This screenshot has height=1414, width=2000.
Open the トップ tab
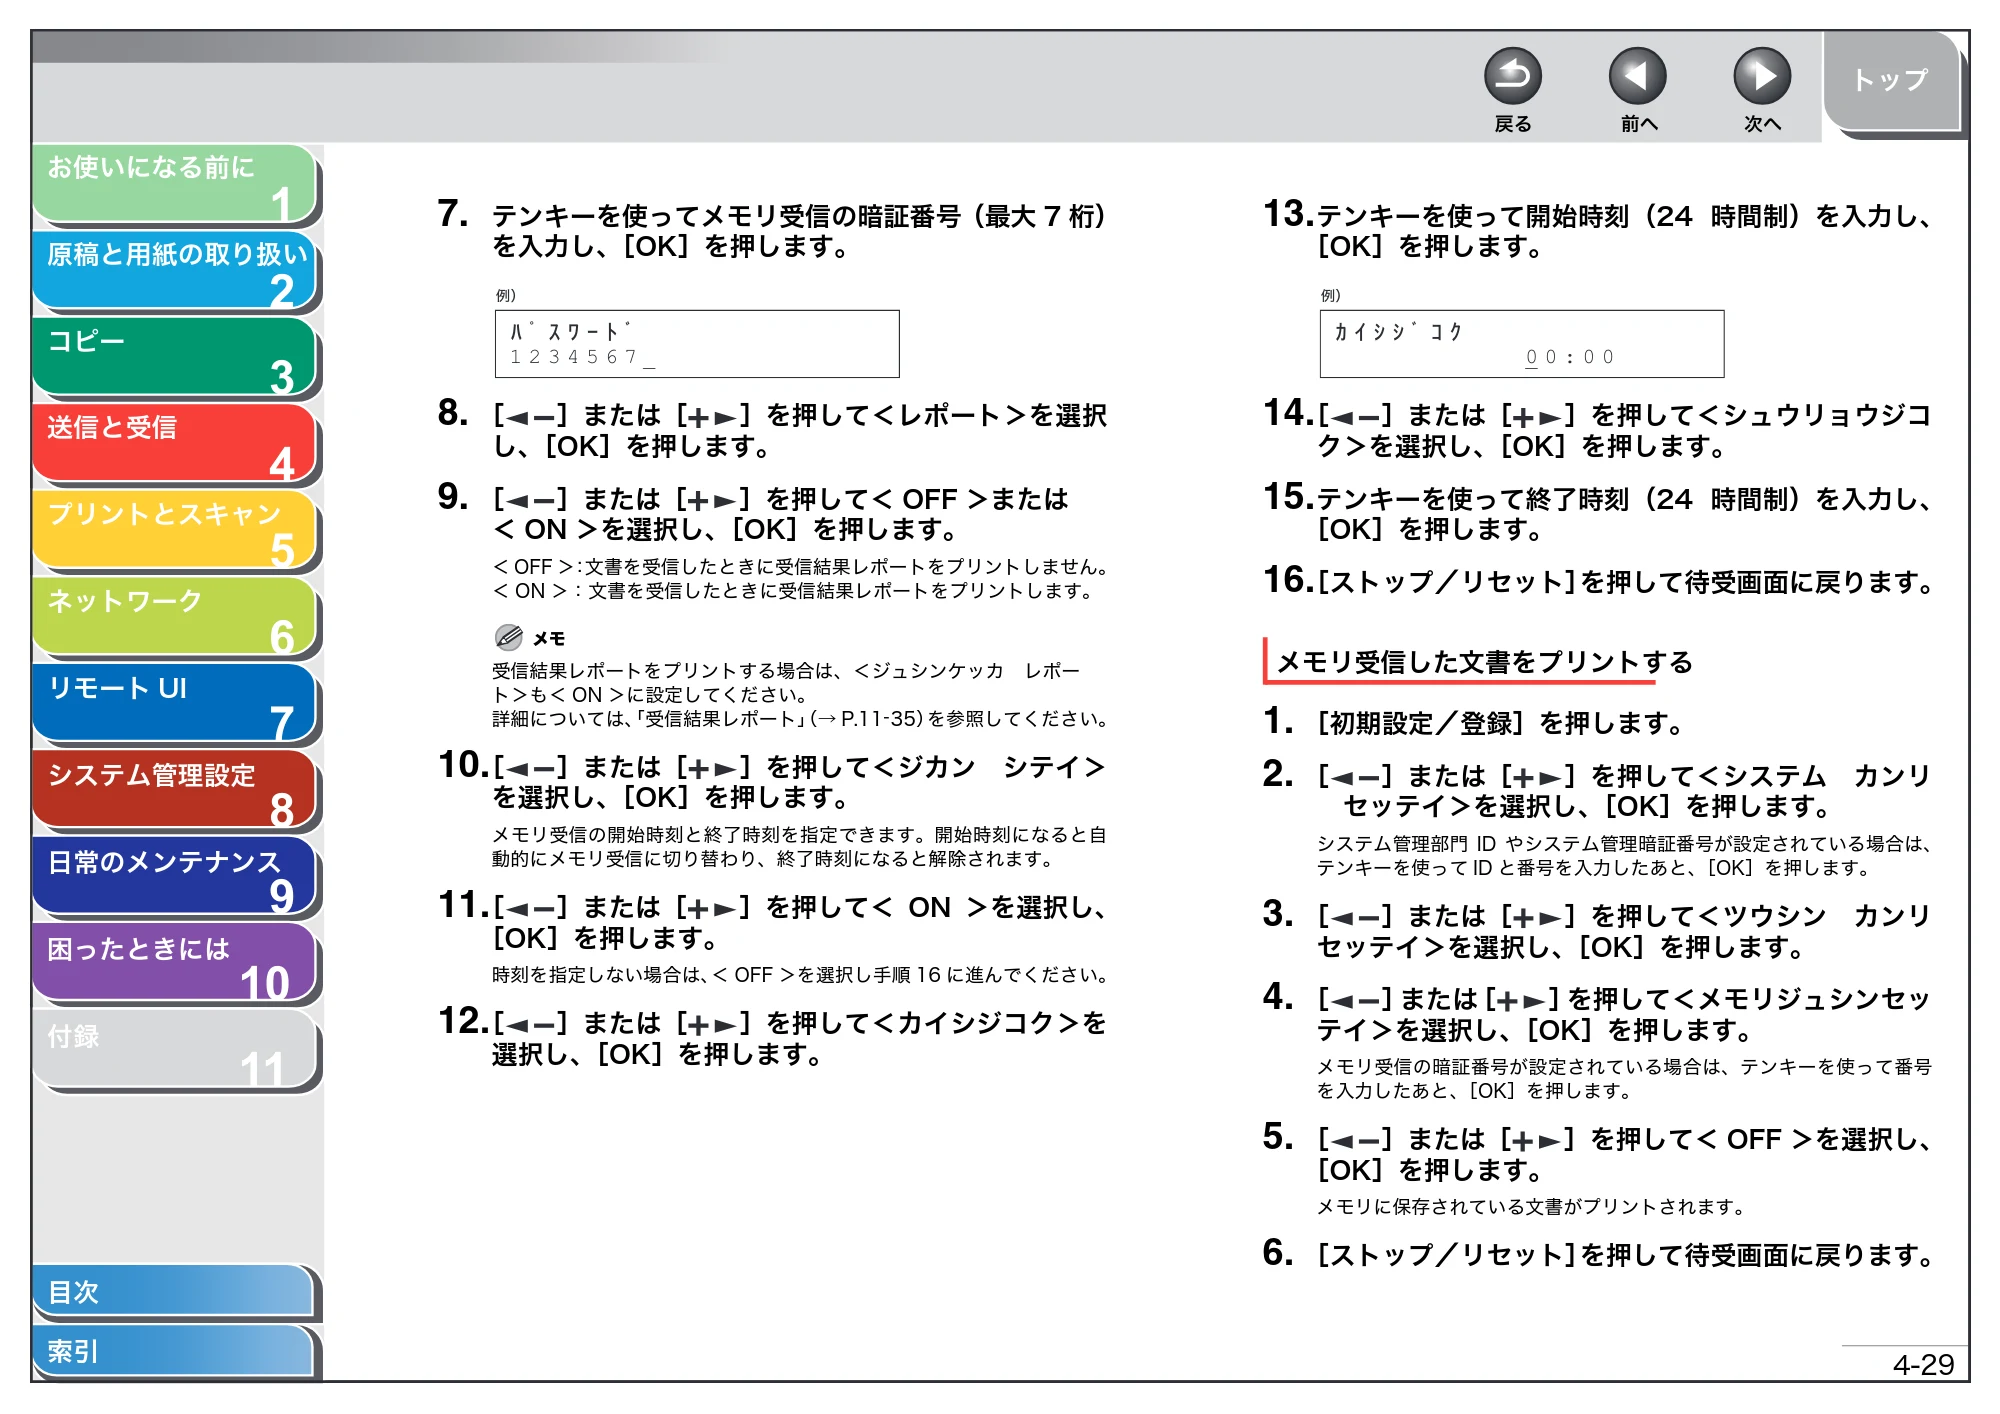pyautogui.click(x=1891, y=80)
